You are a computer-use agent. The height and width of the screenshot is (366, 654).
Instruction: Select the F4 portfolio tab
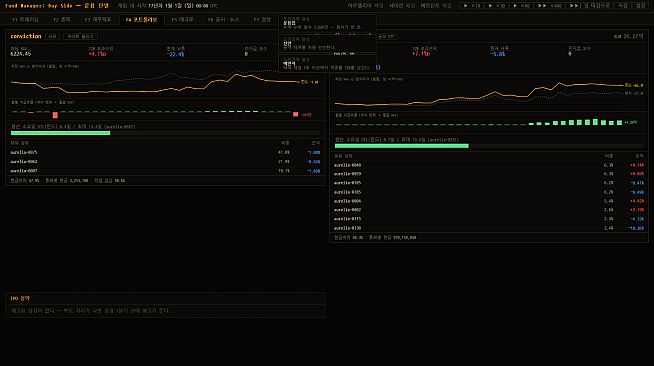[x=141, y=20]
